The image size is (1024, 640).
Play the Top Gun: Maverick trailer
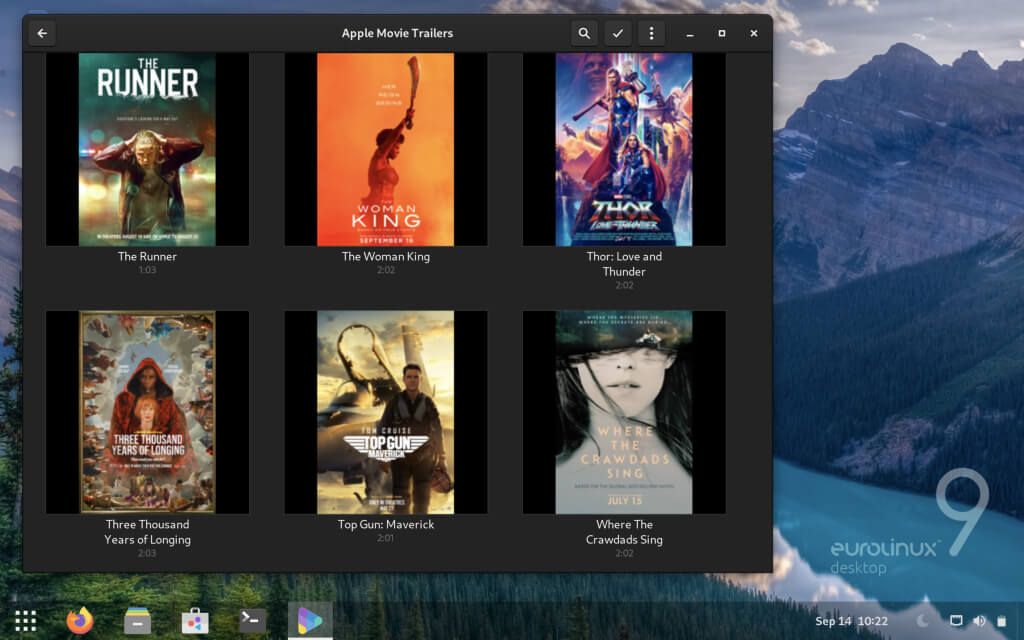(x=385, y=412)
